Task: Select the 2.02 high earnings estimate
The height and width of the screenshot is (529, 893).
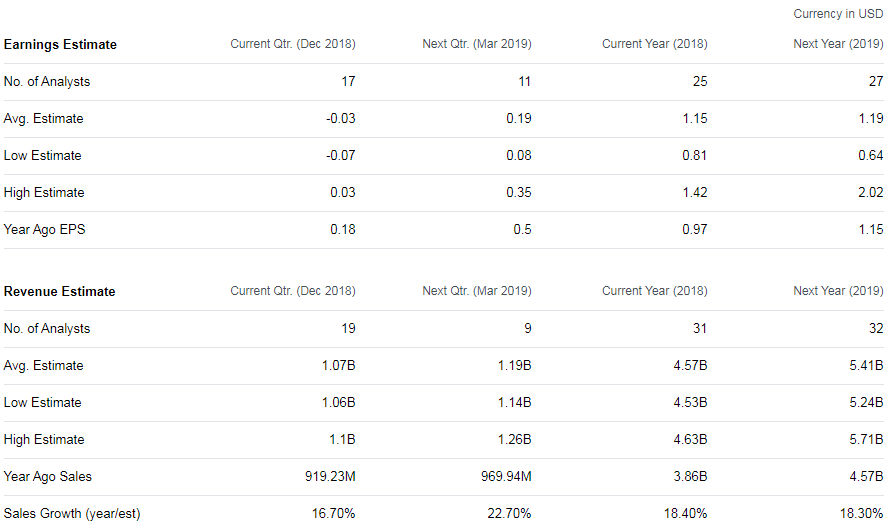Action: tap(871, 192)
